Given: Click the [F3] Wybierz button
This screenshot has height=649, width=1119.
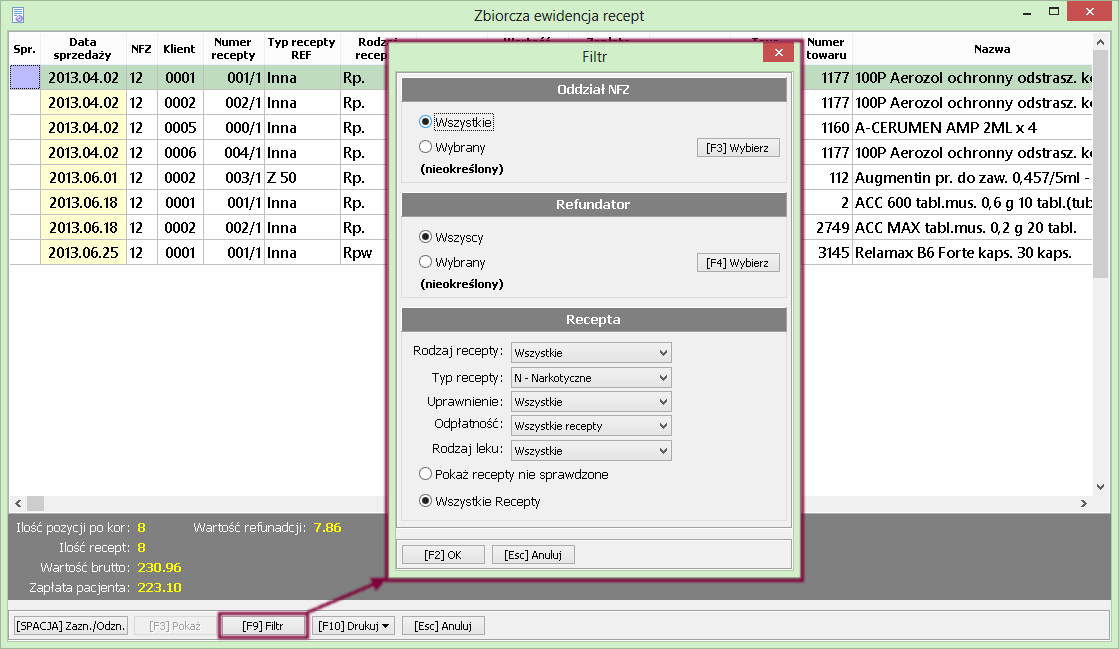Looking at the screenshot, I should pyautogui.click(x=737, y=148).
